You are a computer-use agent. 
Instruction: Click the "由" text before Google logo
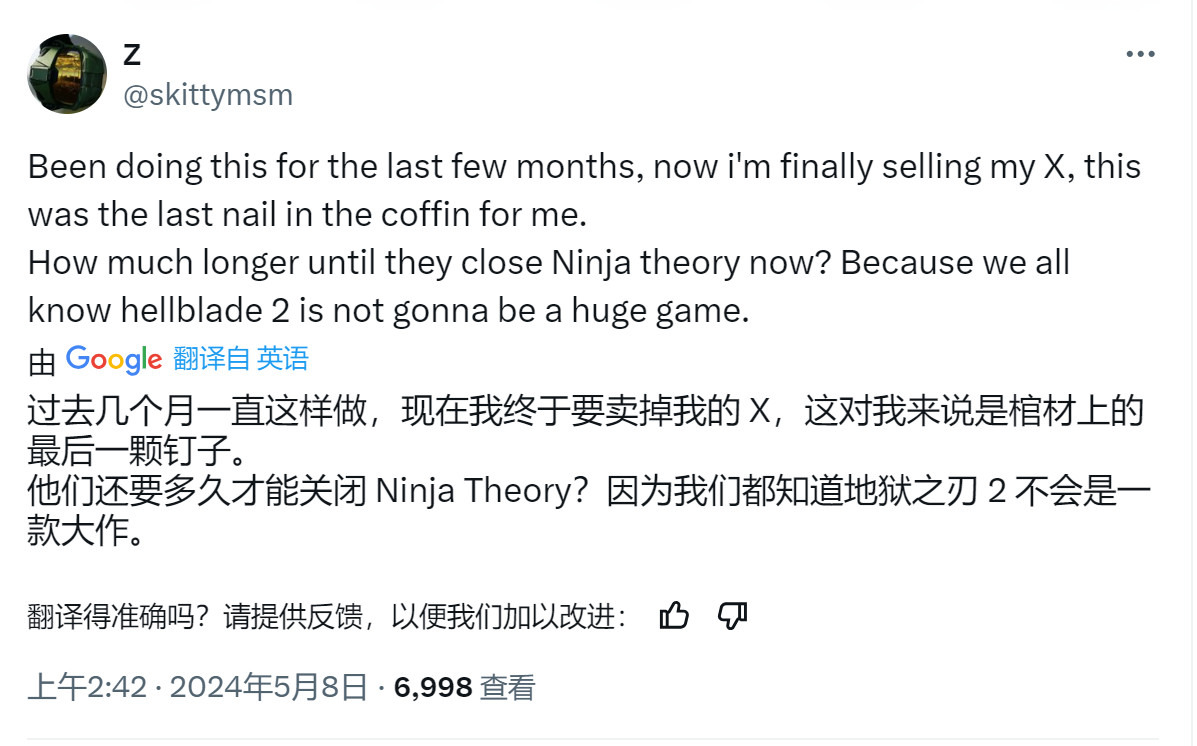pos(42,361)
